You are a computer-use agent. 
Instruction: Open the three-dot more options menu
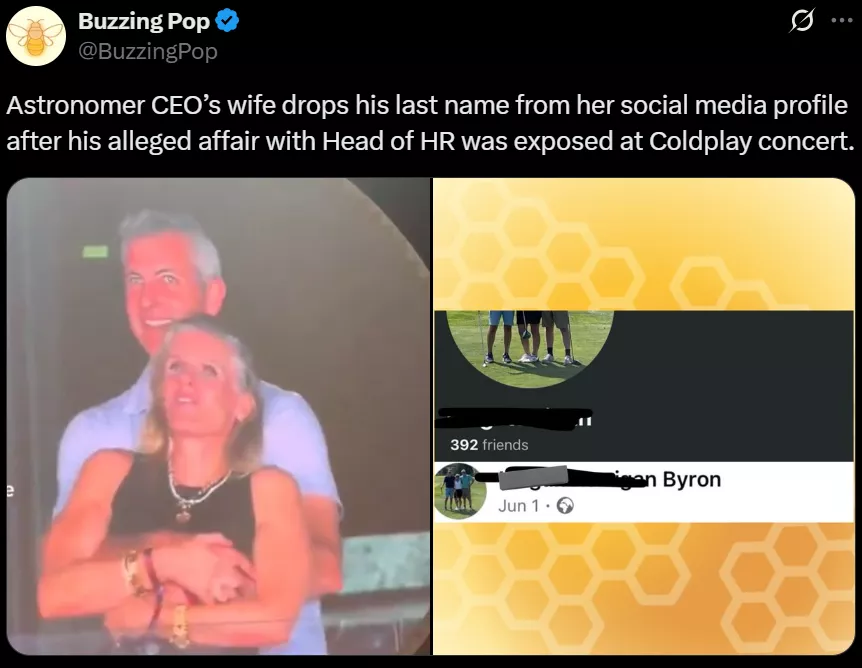tap(841, 21)
